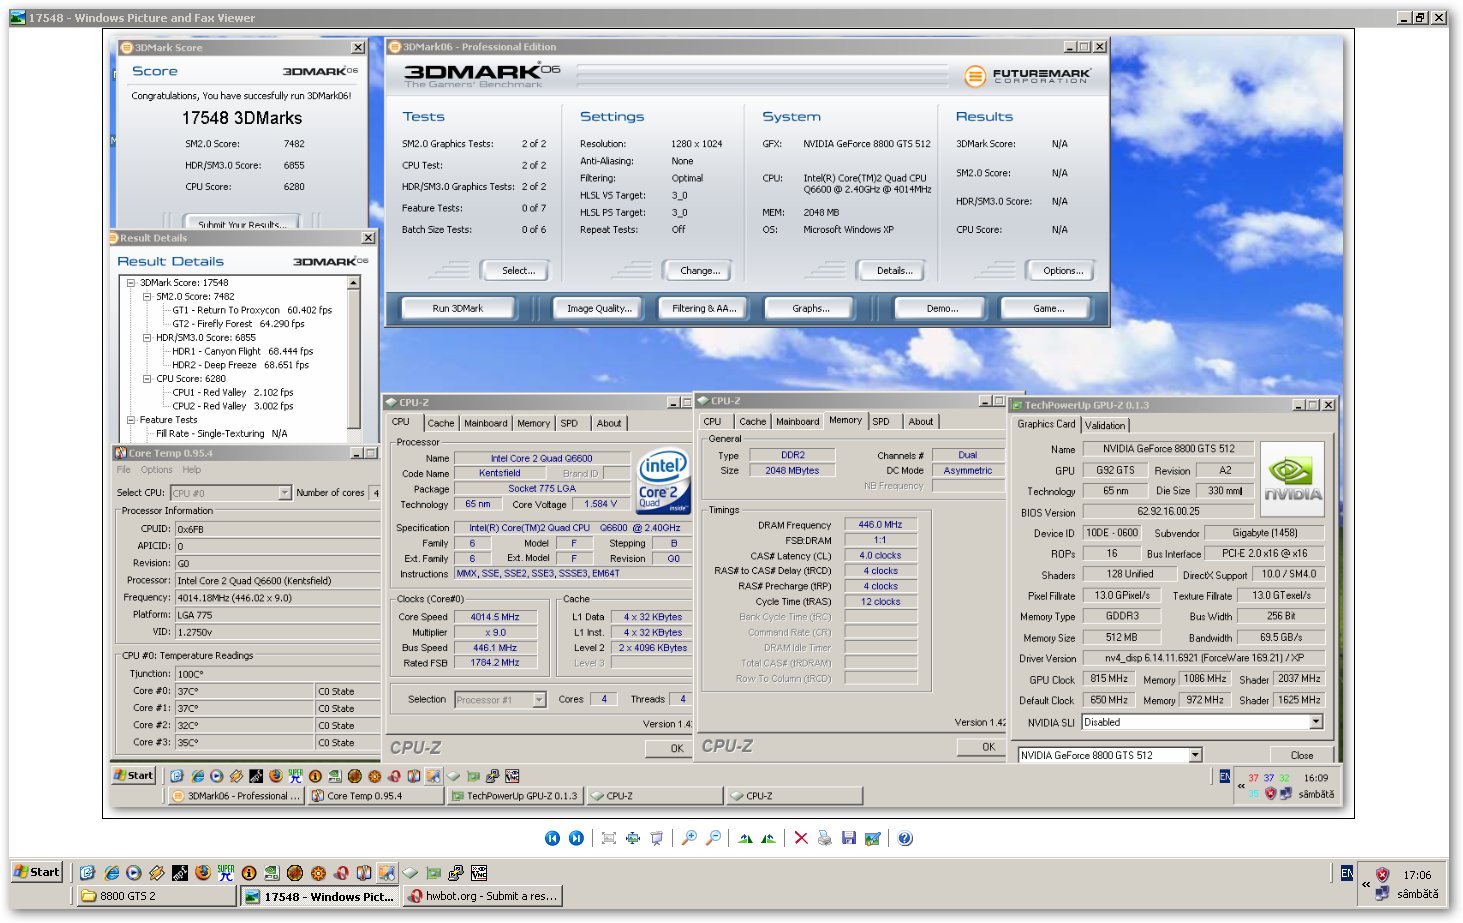This screenshot has width=1463, height=923.
Task: Open the Options menu in Core Temp
Action: 156,470
